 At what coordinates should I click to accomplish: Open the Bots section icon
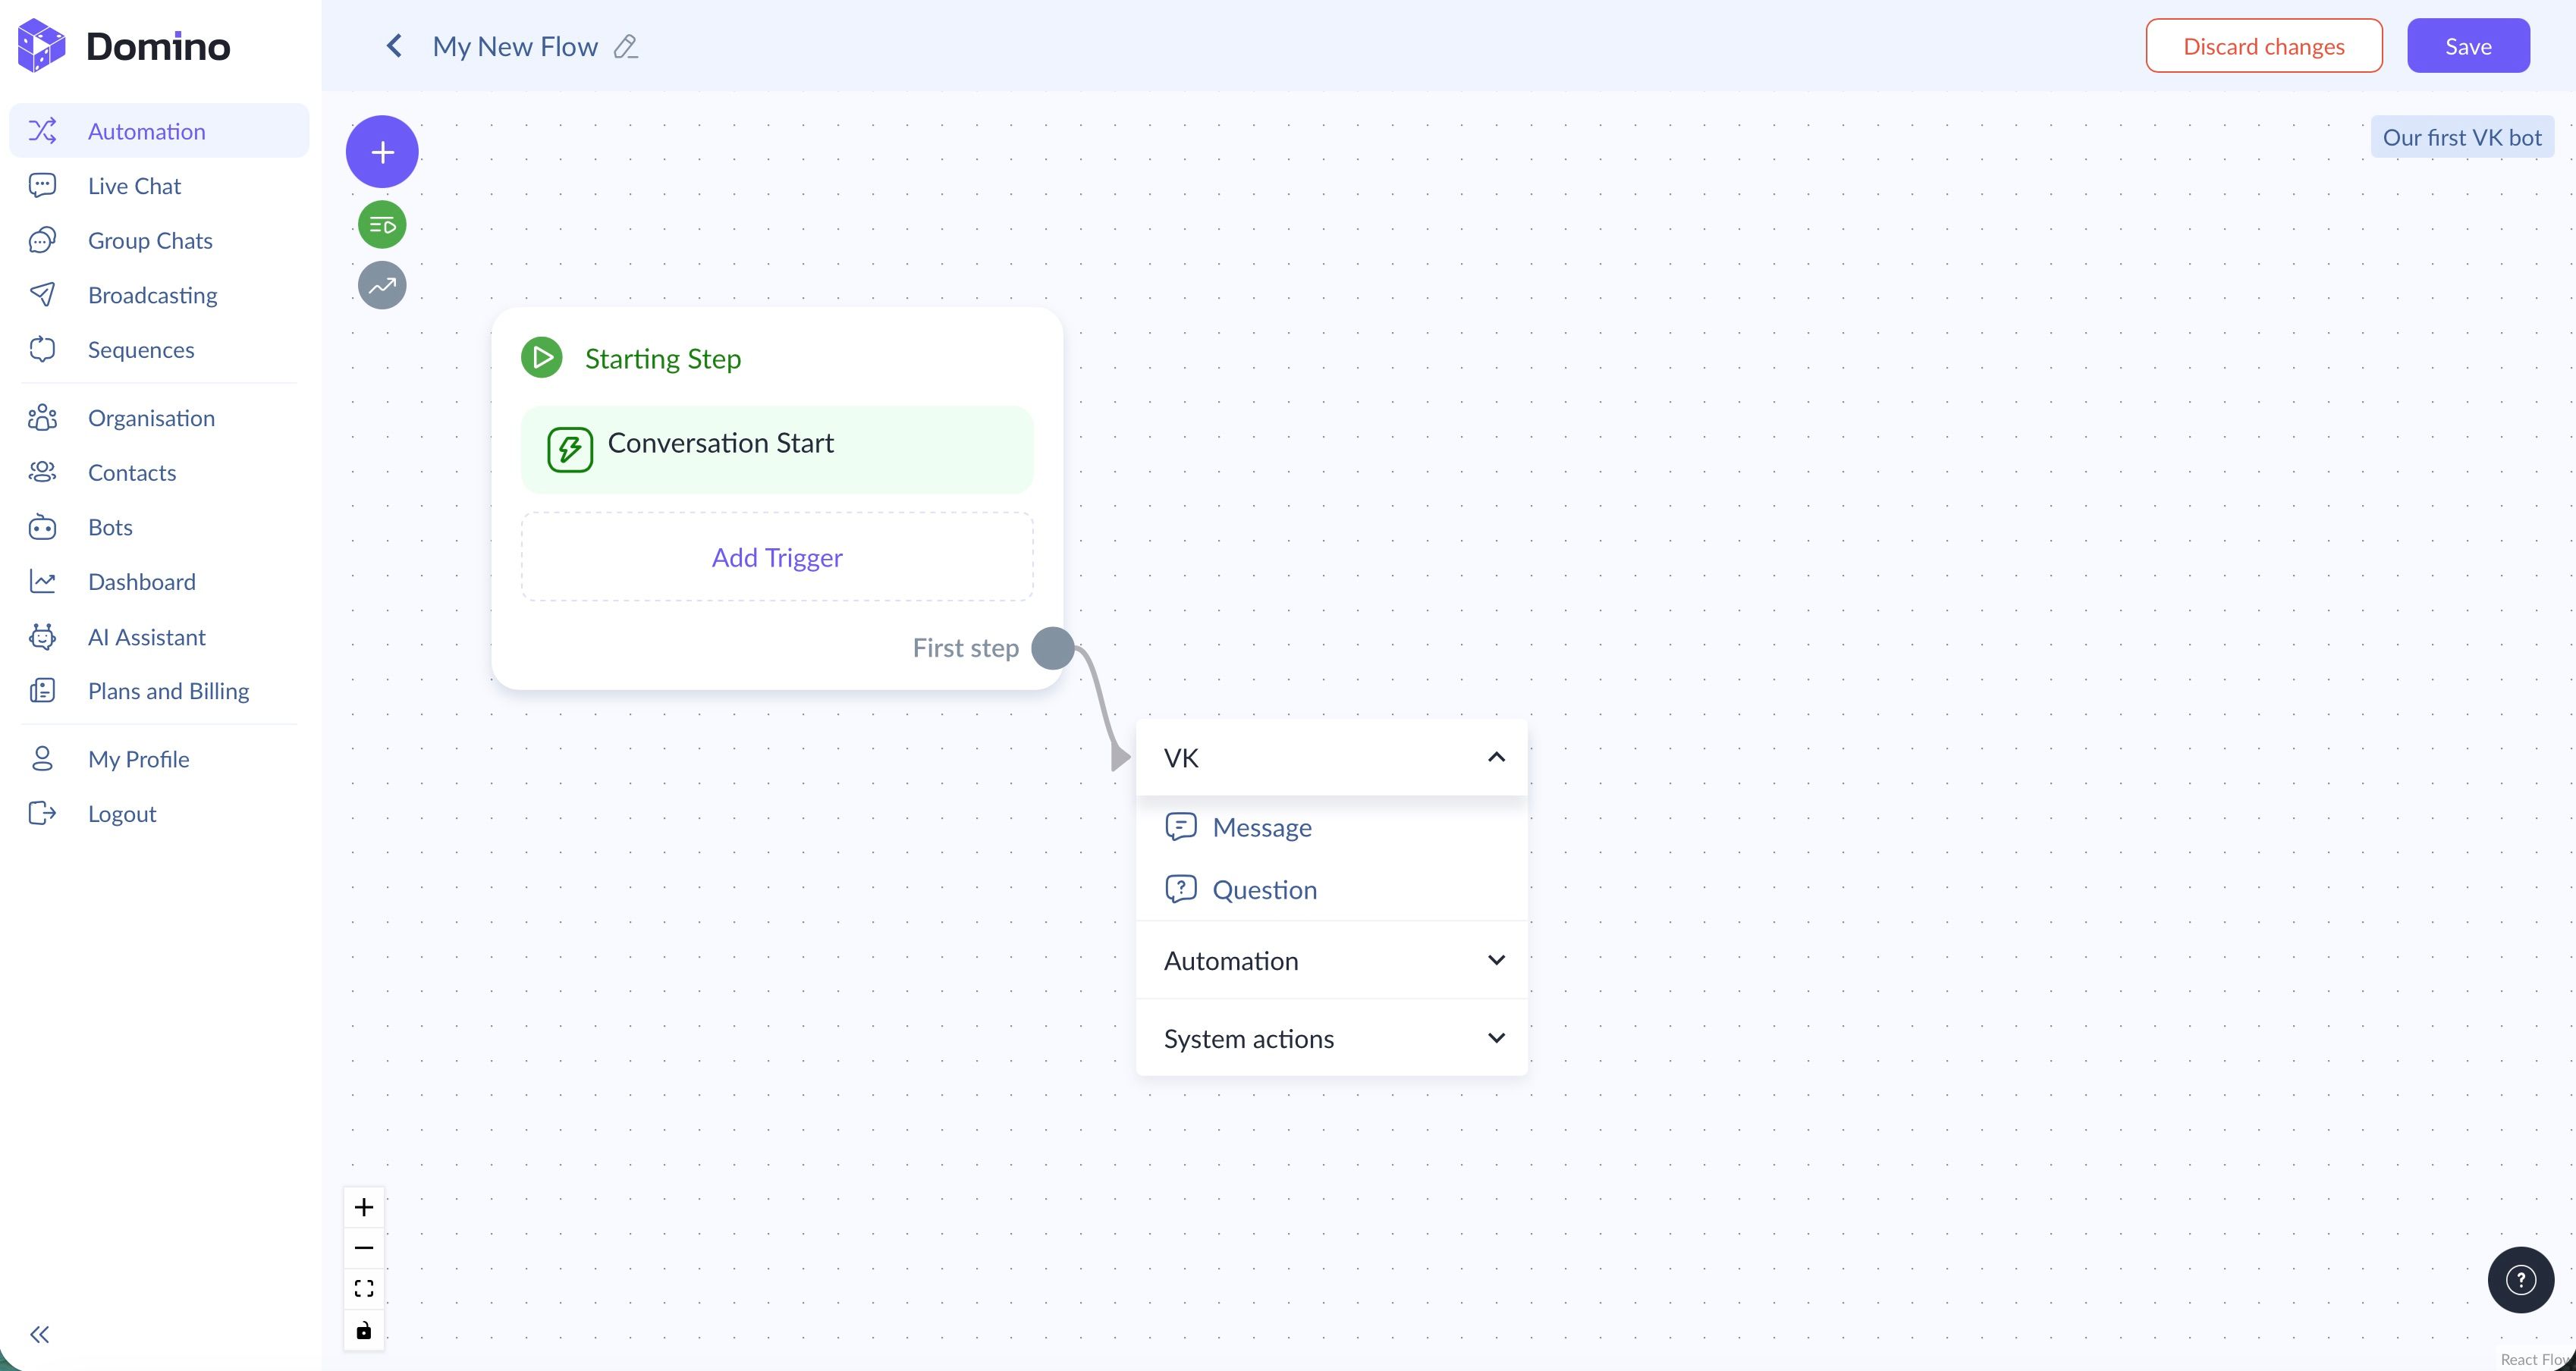click(x=41, y=526)
